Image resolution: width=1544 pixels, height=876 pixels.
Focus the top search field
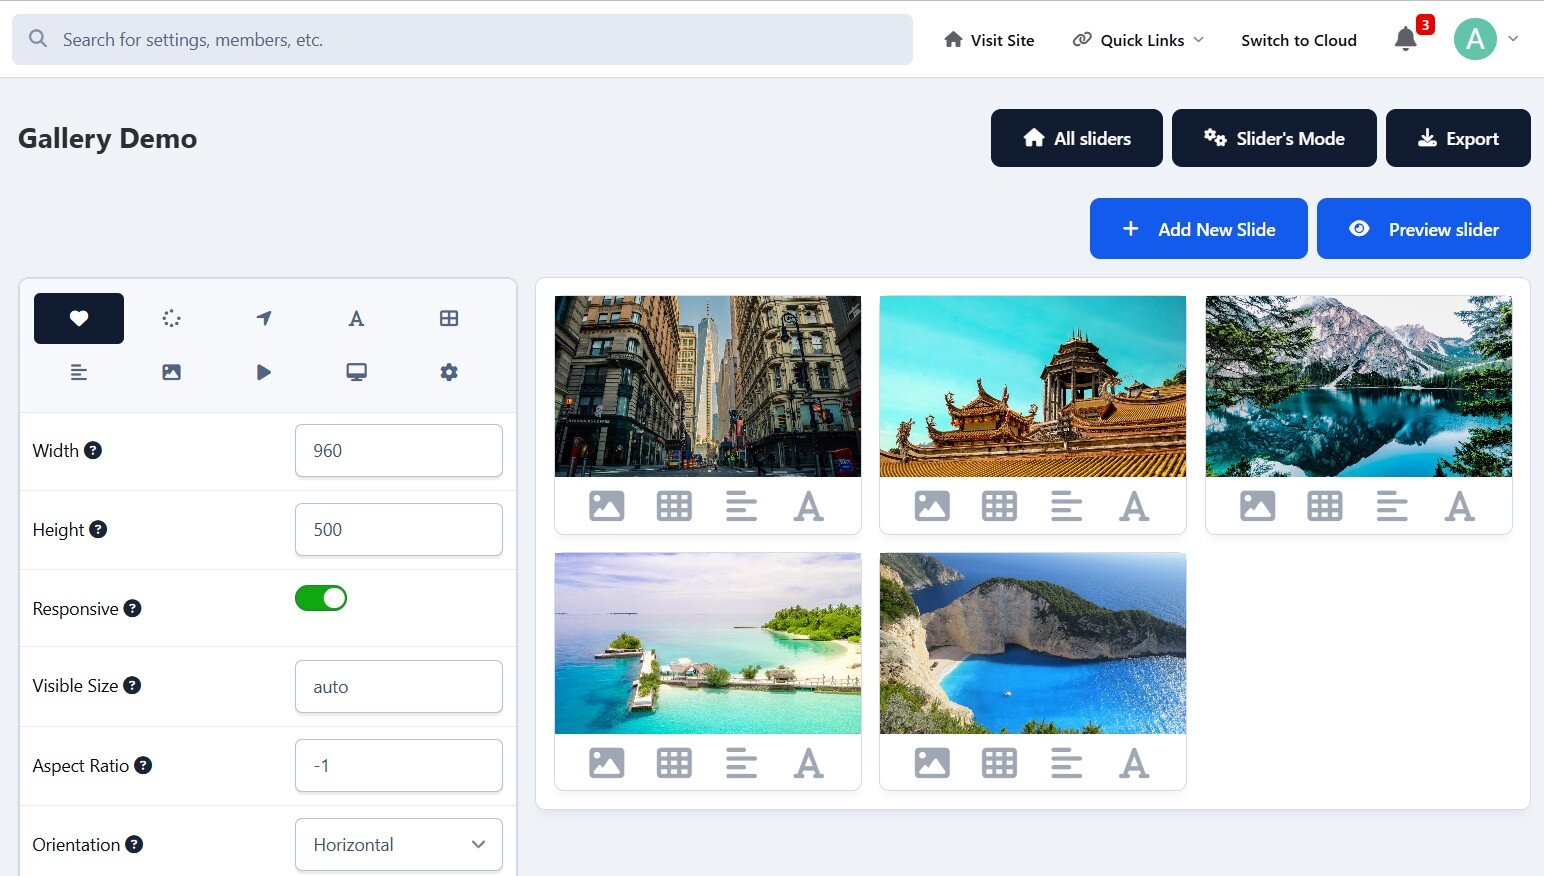click(462, 39)
